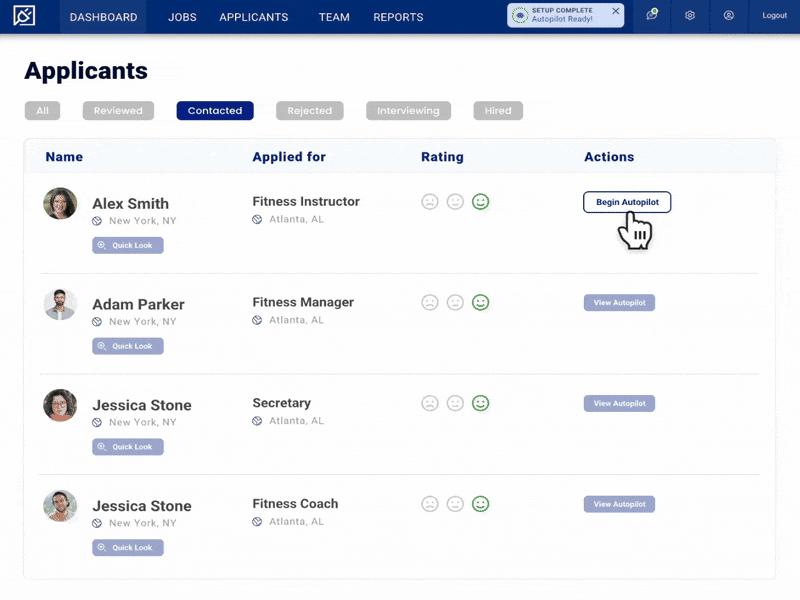Rate Jessica Stone Secretary with sad face
Image resolution: width=800 pixels, height=600 pixels.
pyautogui.click(x=430, y=403)
